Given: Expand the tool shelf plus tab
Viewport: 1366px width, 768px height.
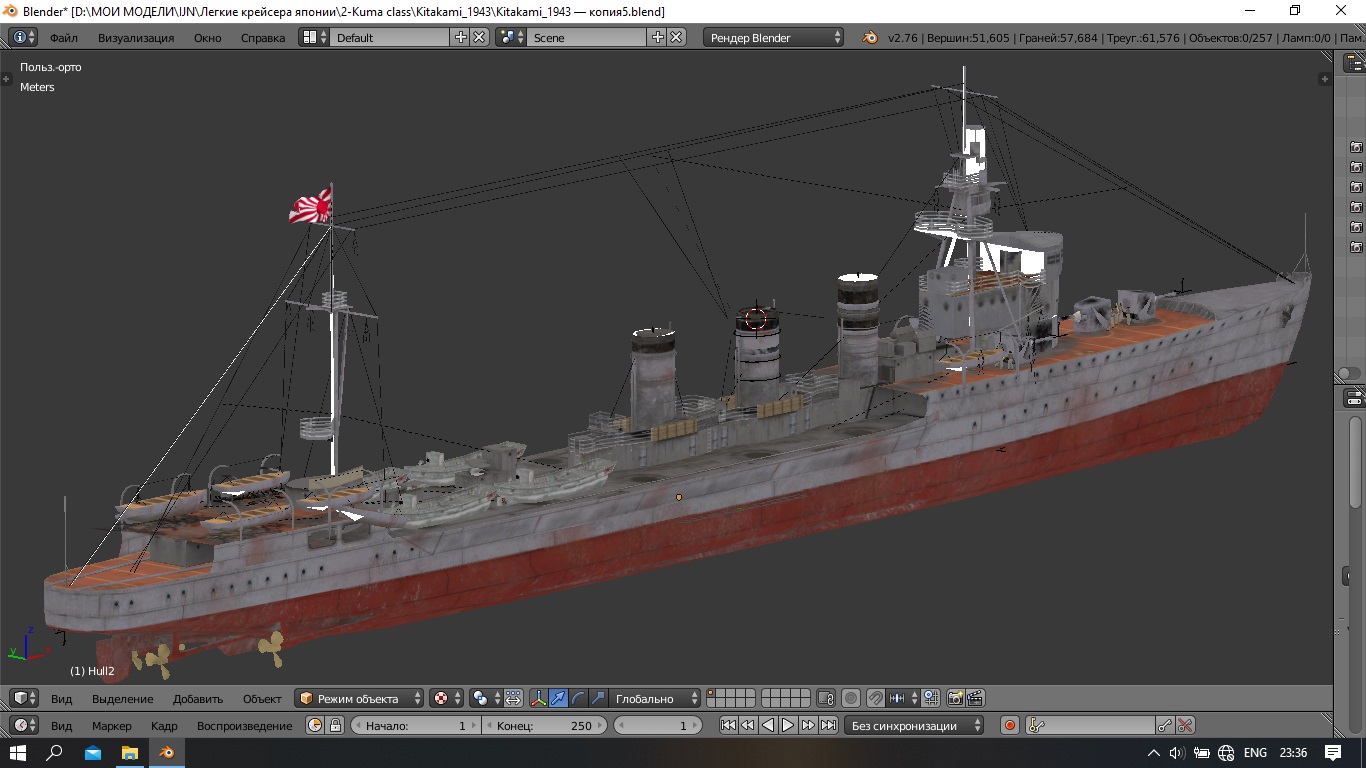Looking at the screenshot, I should pos(7,78).
